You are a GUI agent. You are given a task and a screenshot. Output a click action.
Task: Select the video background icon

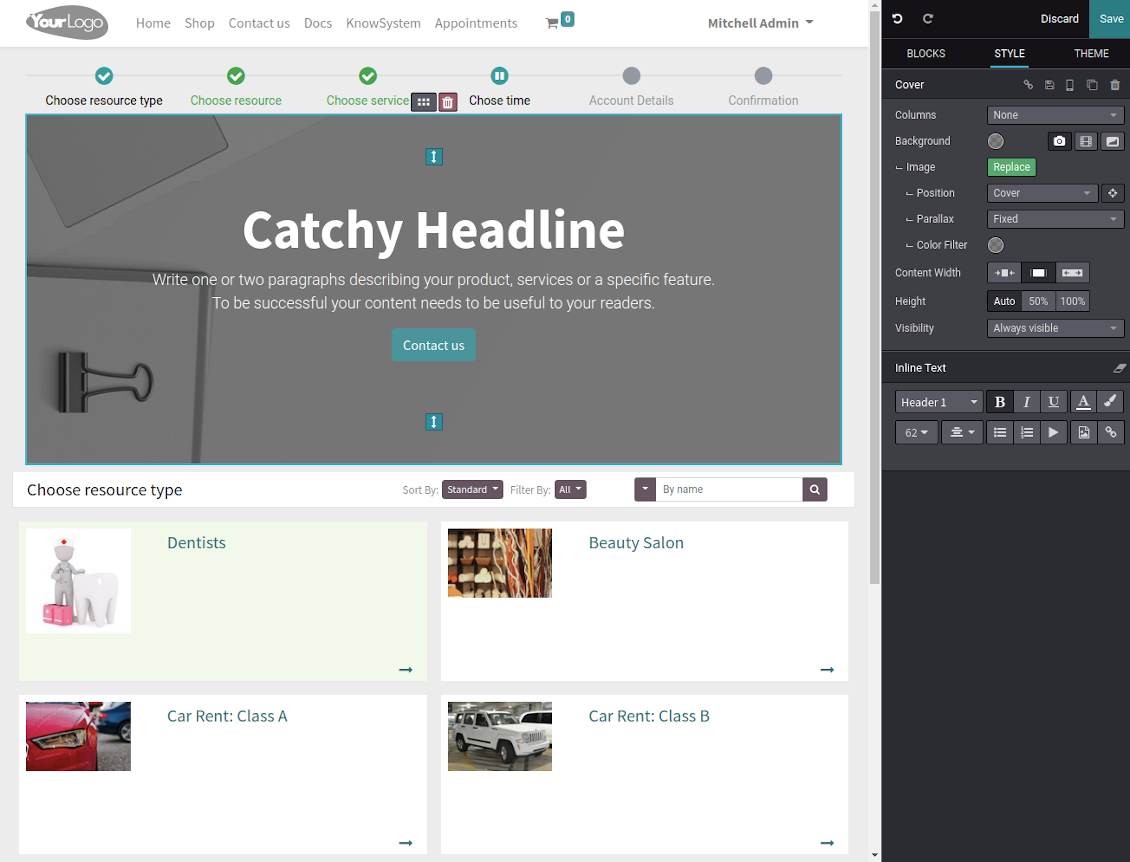(1086, 141)
